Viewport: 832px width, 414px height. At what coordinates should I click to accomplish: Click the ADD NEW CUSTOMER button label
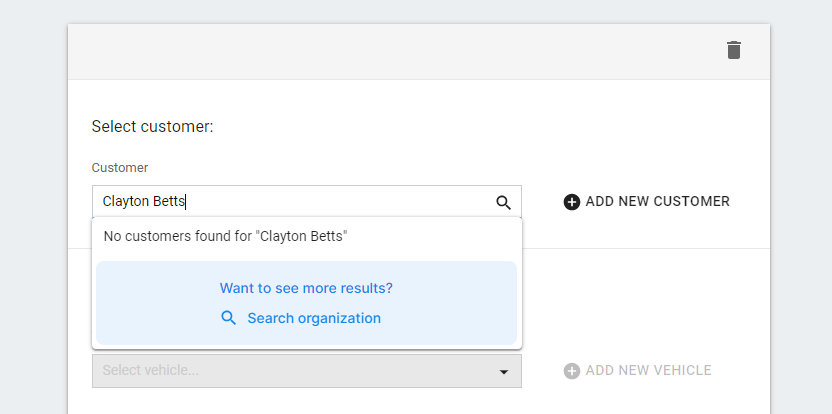pyautogui.click(x=657, y=202)
